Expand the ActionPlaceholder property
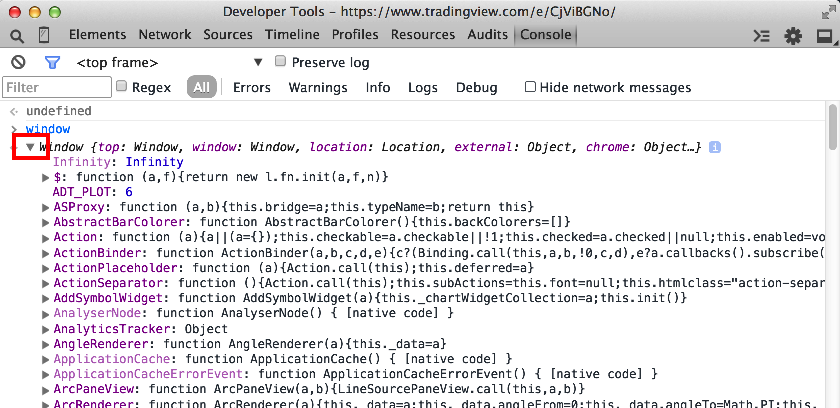This screenshot has height=408, width=840. pyautogui.click(x=46, y=267)
